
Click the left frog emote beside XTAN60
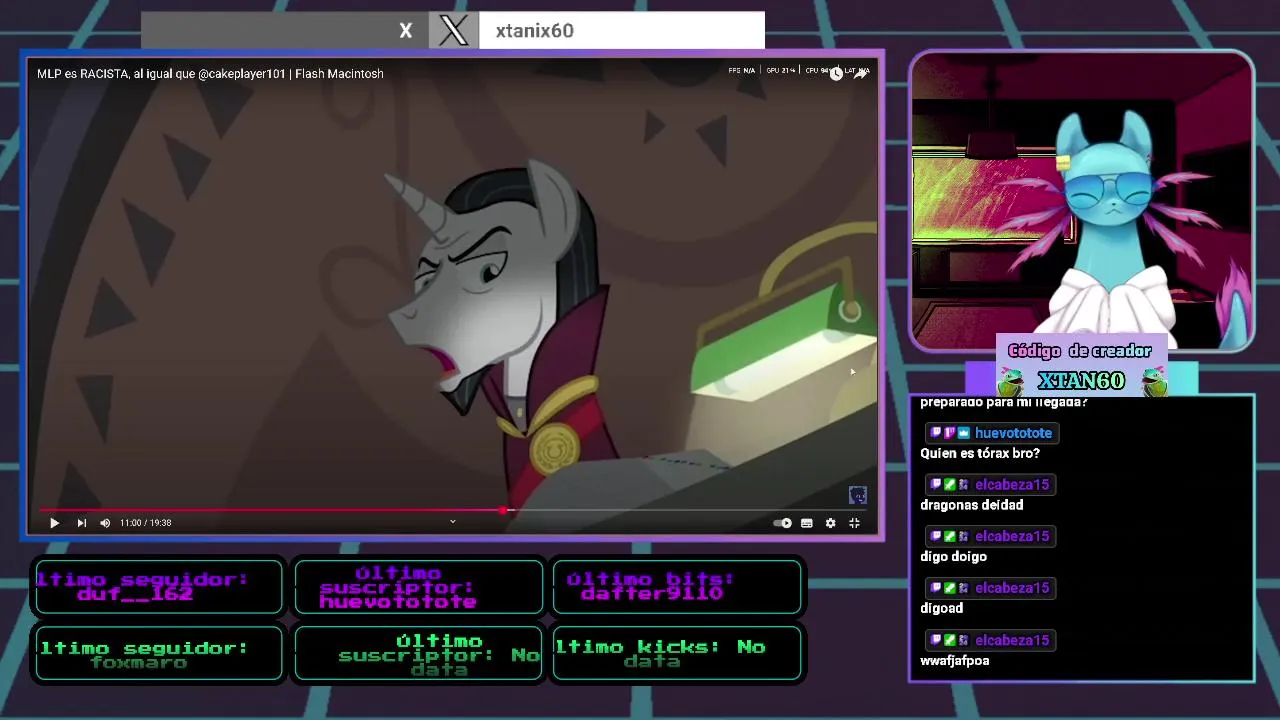coord(1012,382)
